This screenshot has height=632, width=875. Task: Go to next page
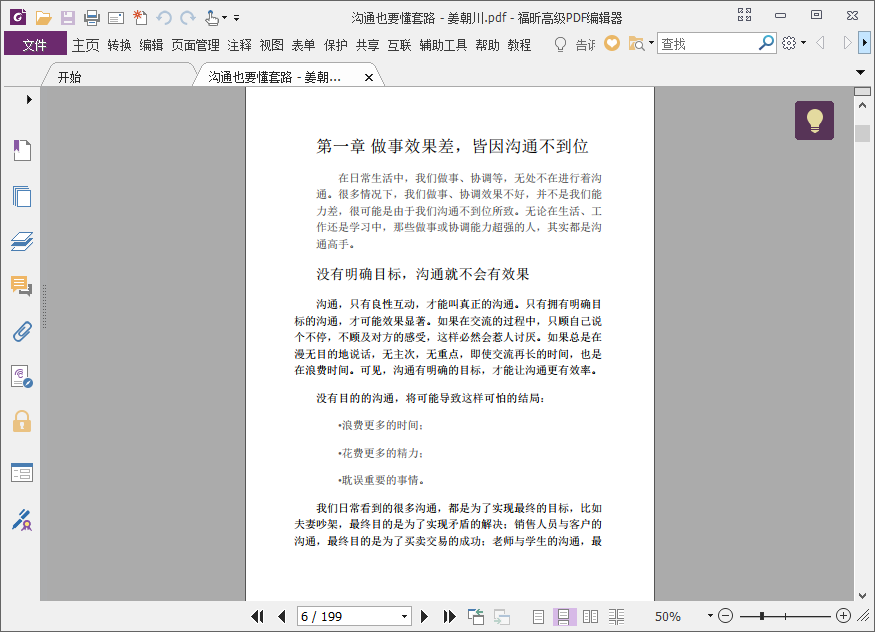(x=424, y=616)
